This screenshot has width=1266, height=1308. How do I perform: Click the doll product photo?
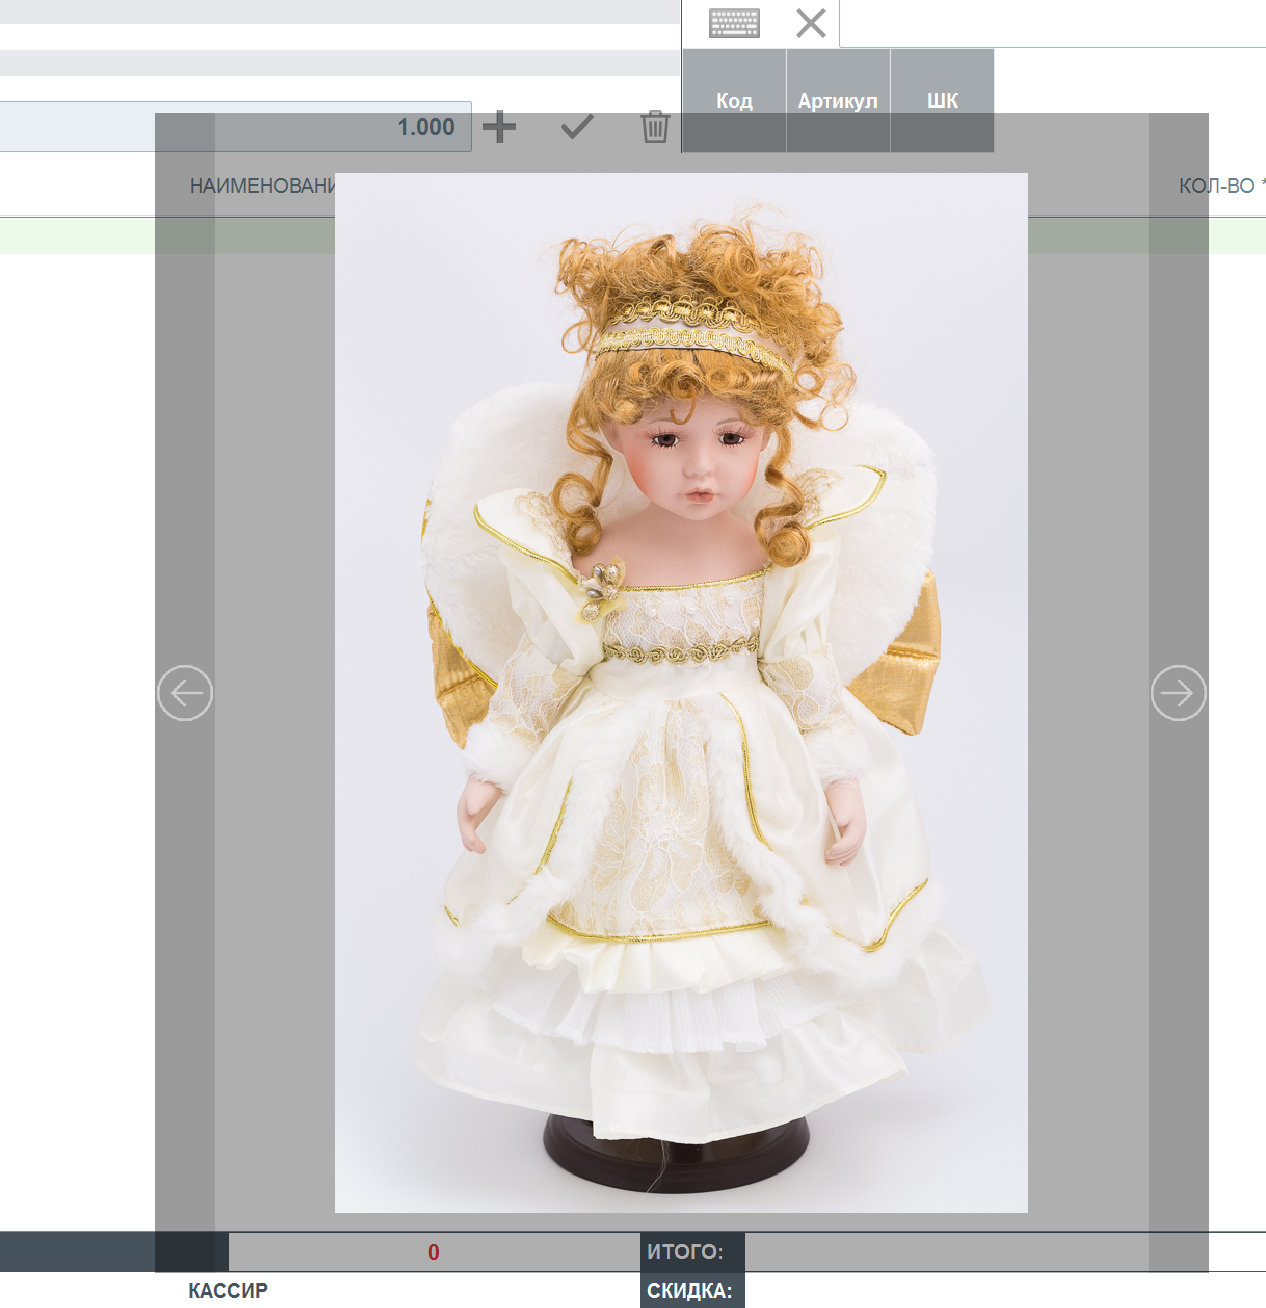681,692
